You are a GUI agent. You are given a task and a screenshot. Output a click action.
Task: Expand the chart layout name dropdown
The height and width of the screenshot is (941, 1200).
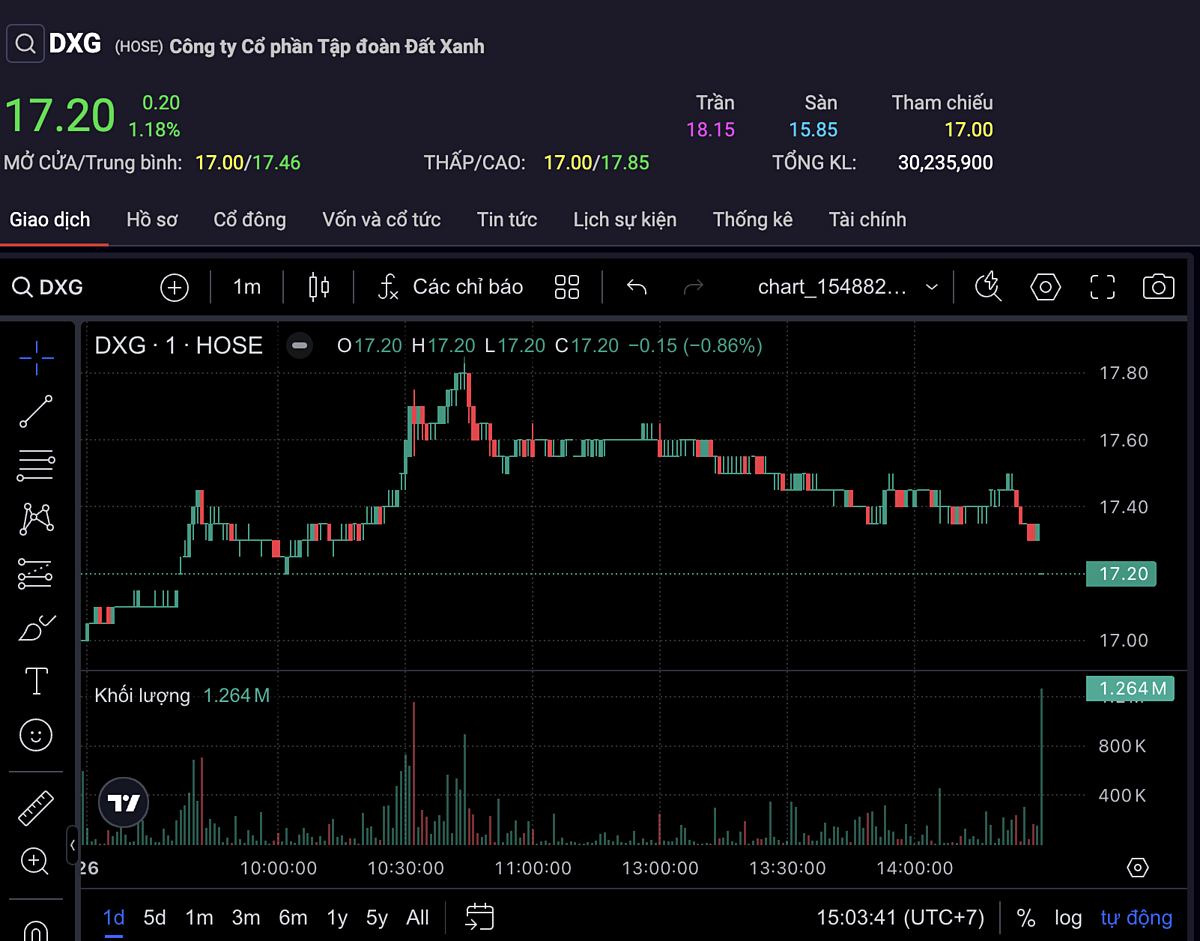tap(847, 288)
